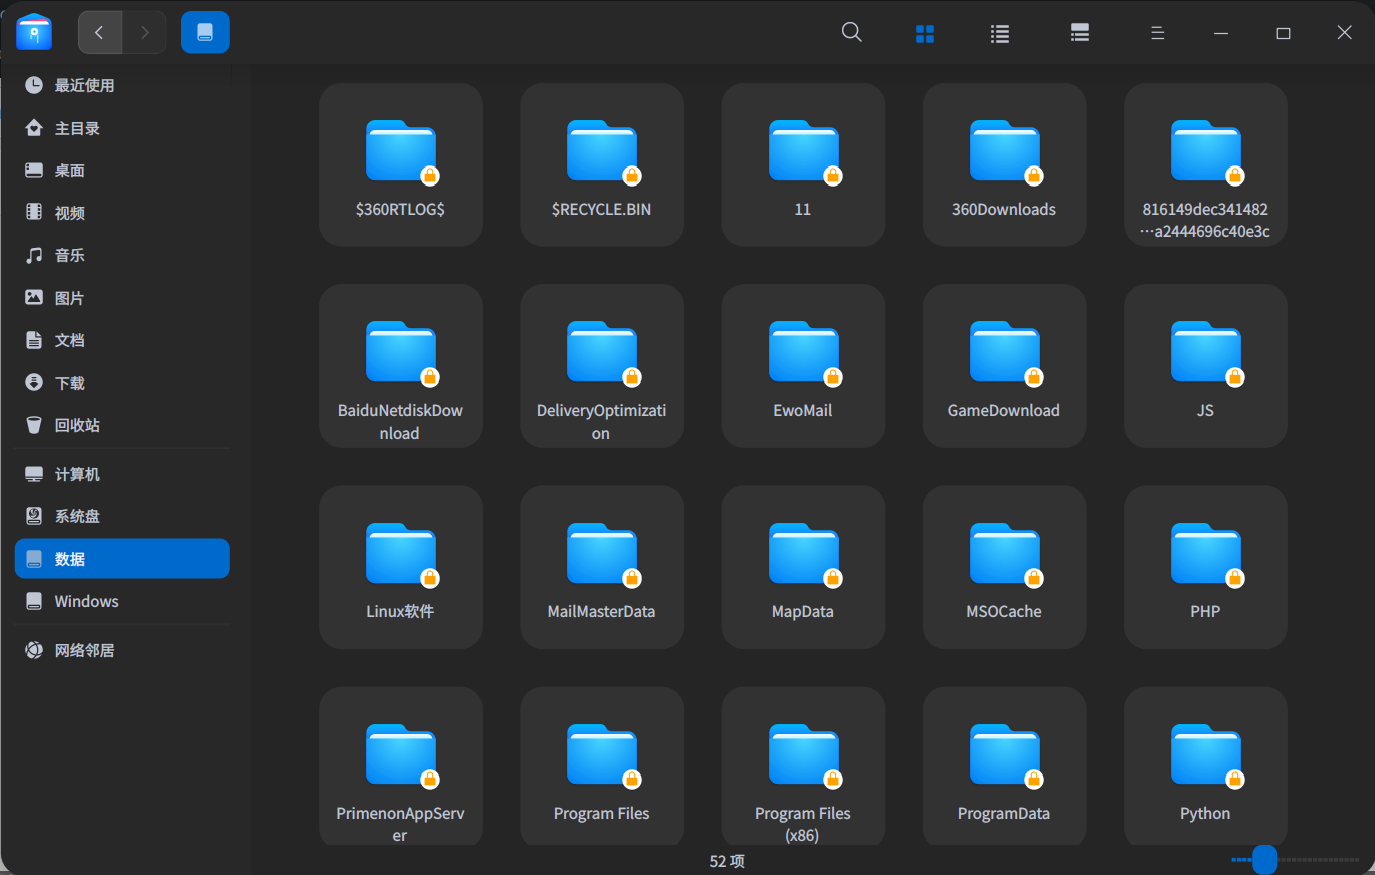Select the PrimenonAppServer folder icon
The height and width of the screenshot is (875, 1375).
pyautogui.click(x=401, y=755)
